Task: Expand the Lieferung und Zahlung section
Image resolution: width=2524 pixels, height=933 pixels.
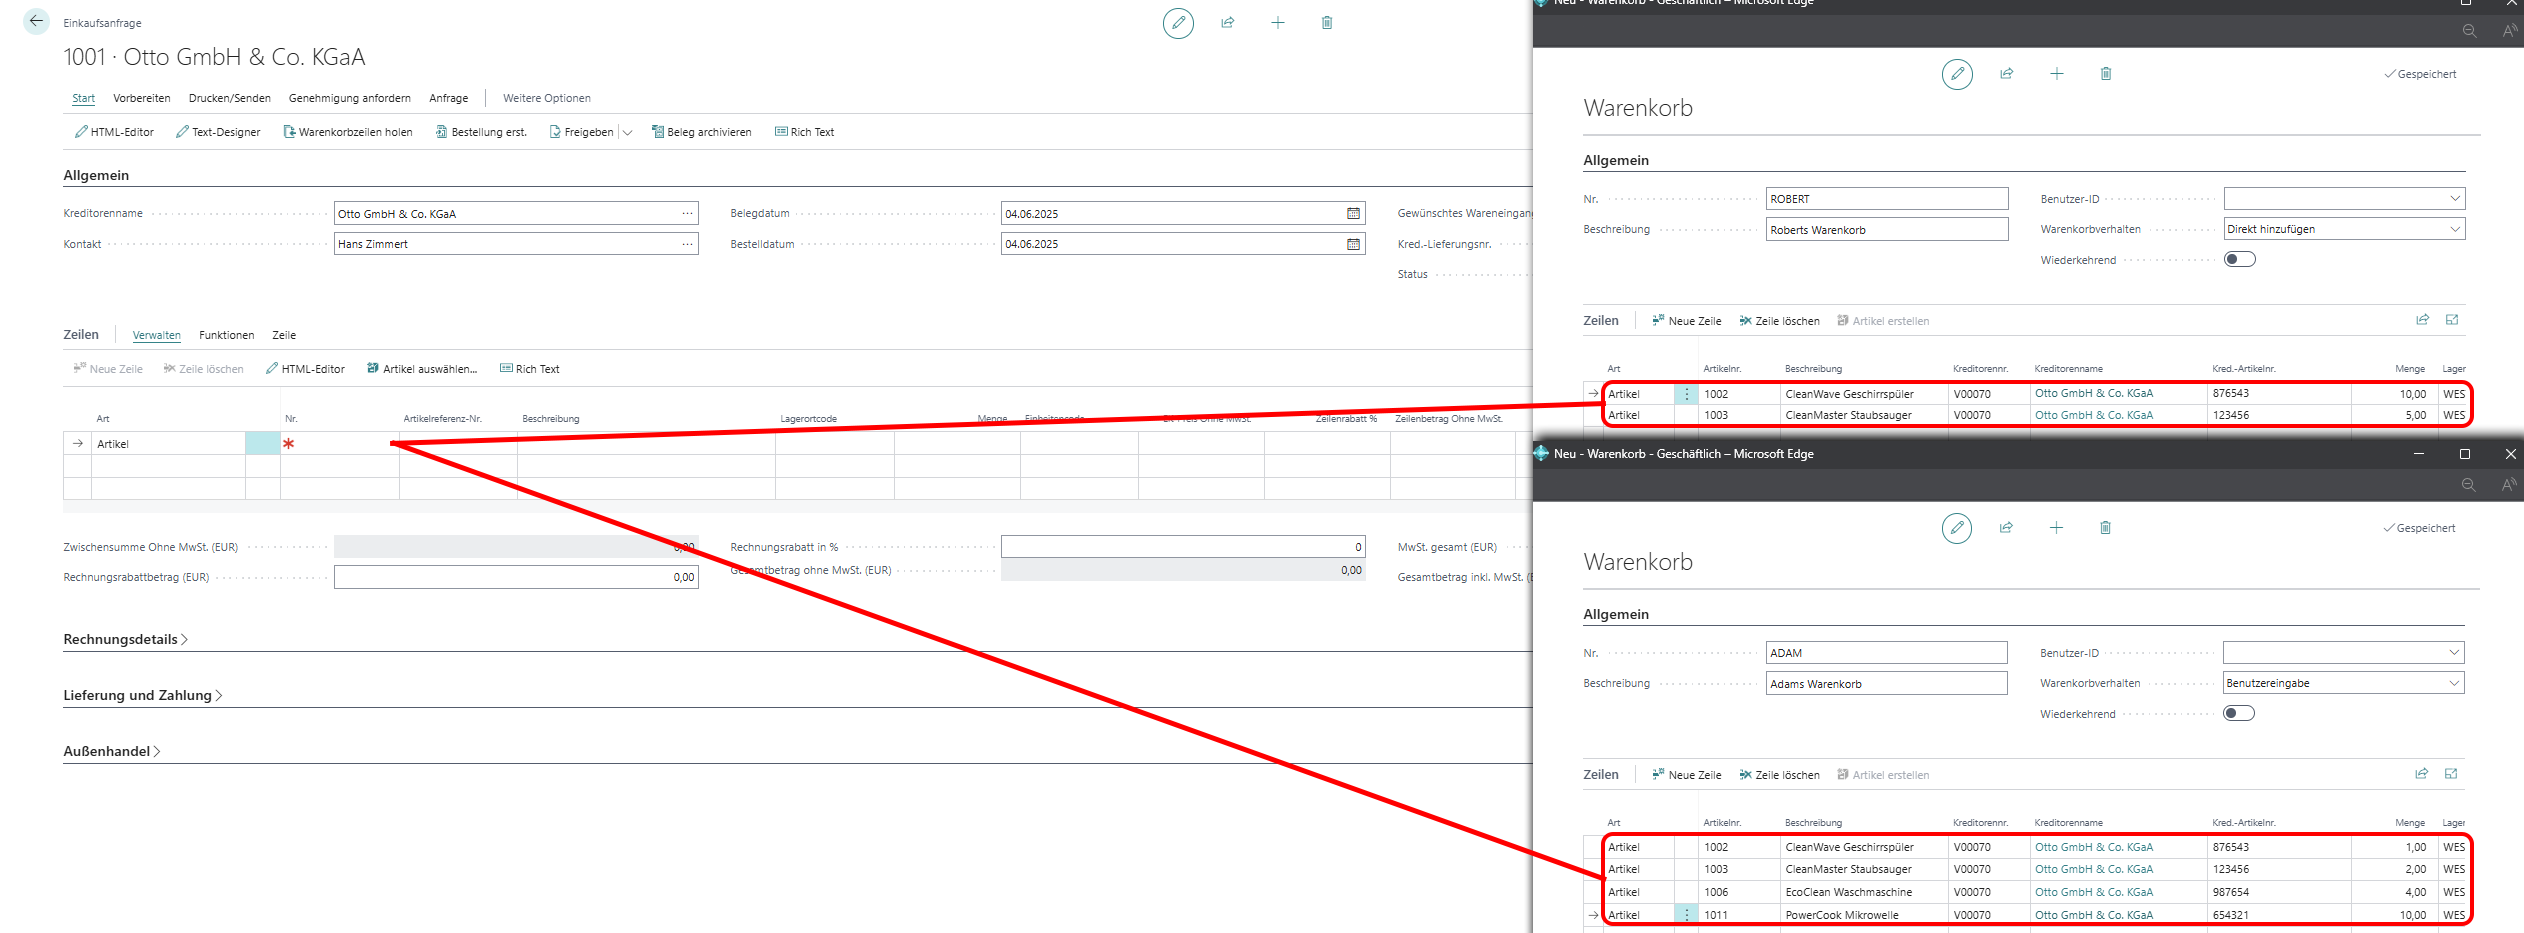Action: pyautogui.click(x=142, y=696)
